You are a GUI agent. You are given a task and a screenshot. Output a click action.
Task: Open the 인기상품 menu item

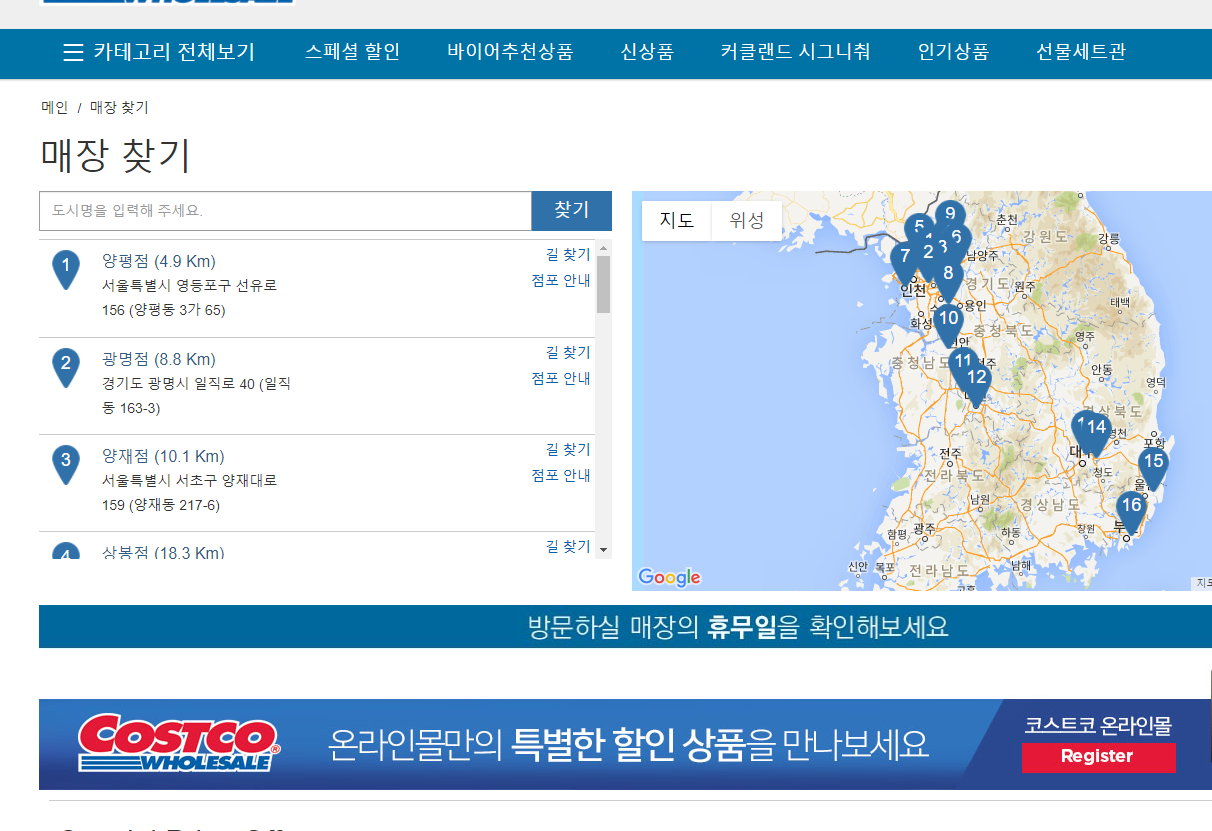[x=953, y=52]
